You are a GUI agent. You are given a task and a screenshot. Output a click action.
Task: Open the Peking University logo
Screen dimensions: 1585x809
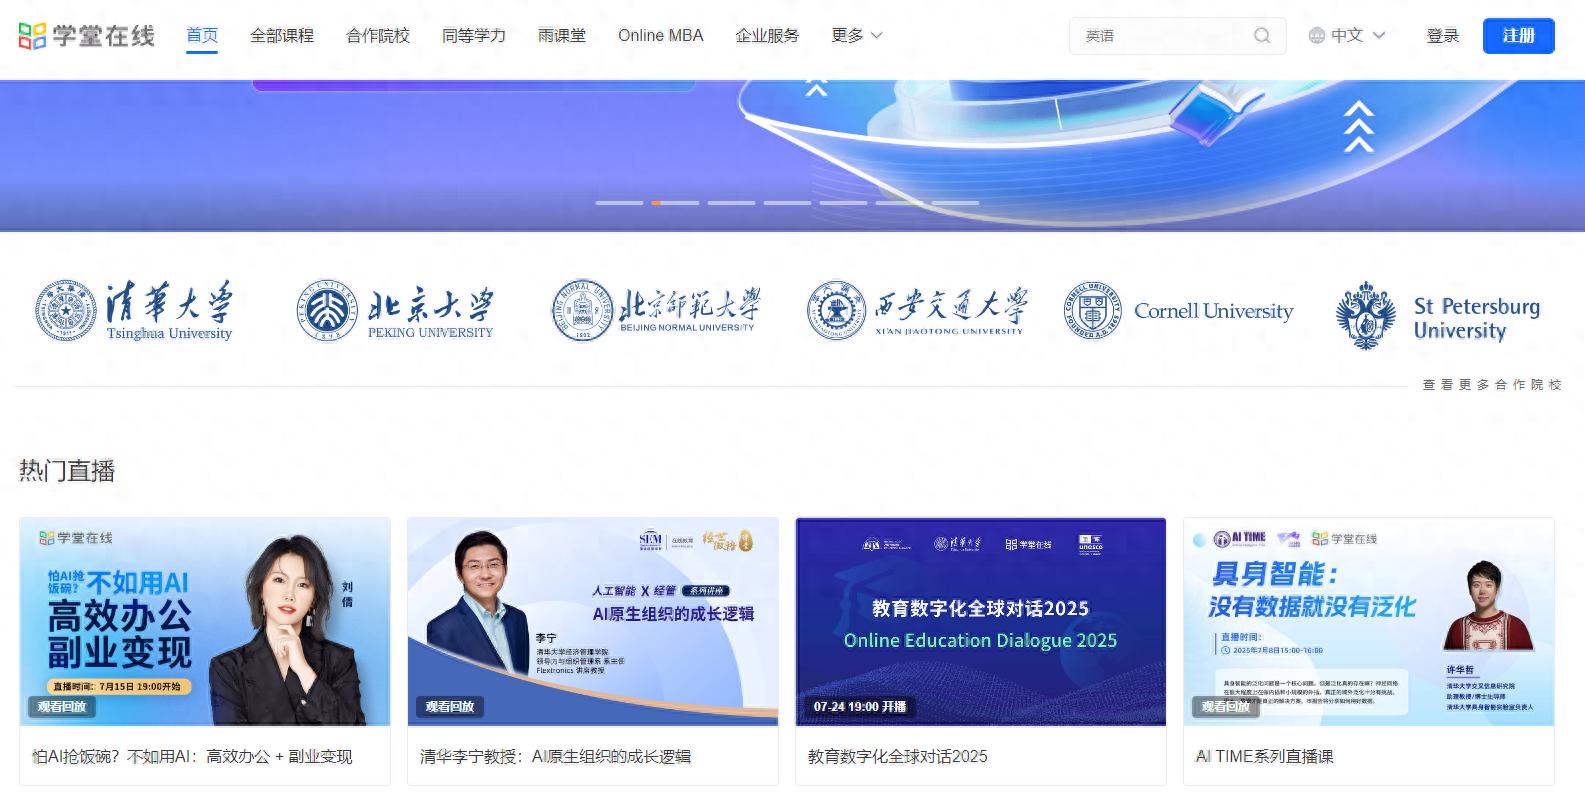(x=395, y=311)
